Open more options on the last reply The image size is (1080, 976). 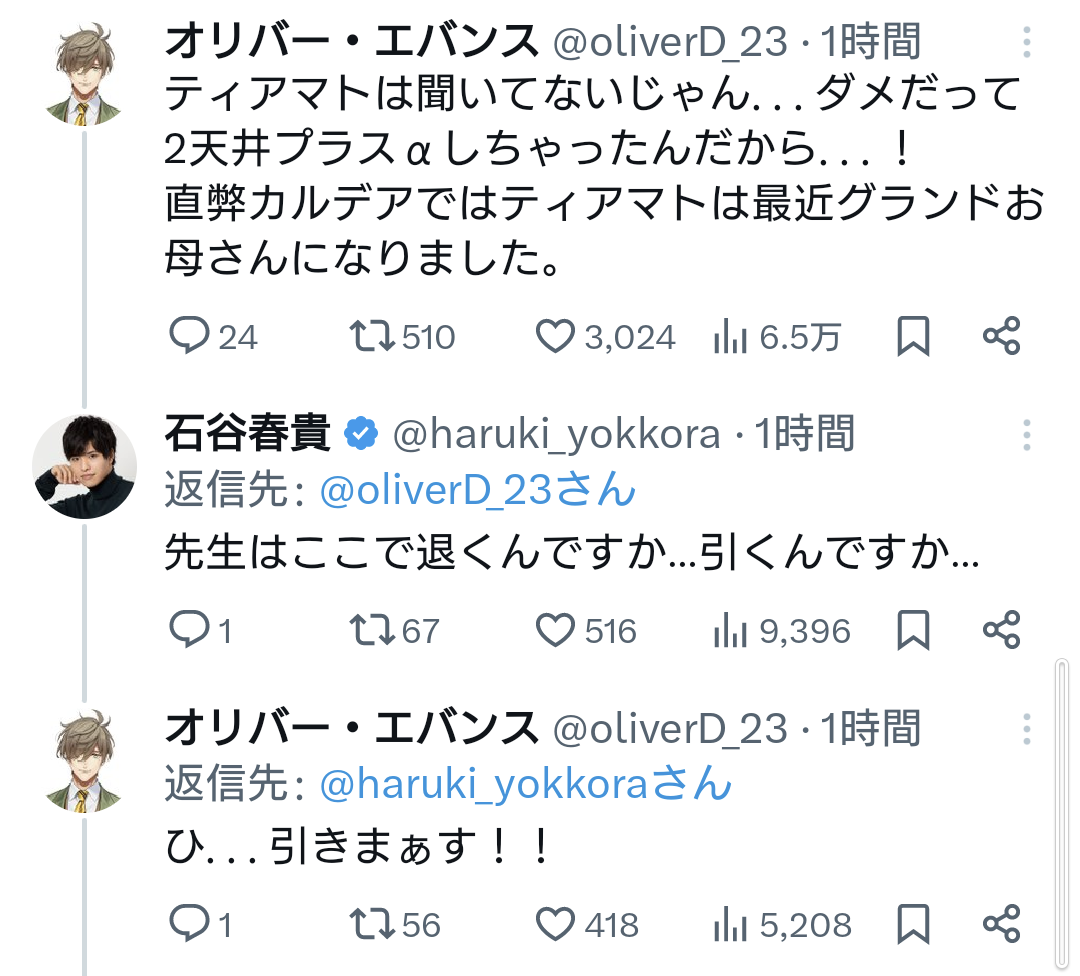point(1027,728)
